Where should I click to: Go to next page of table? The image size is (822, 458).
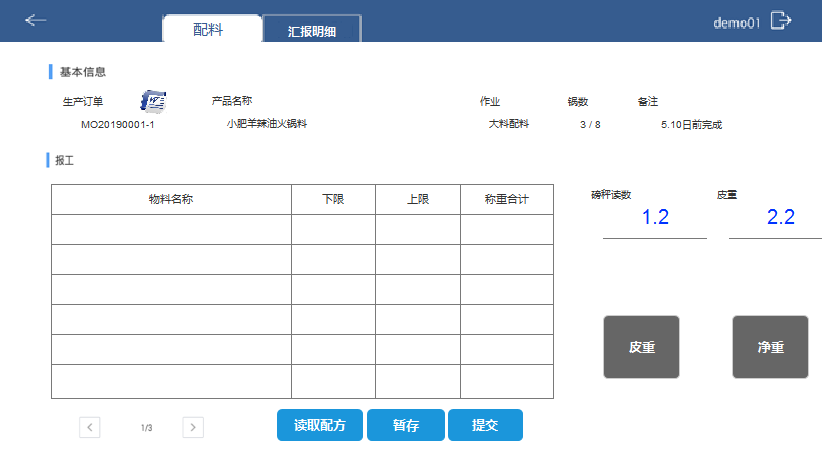tap(193, 428)
